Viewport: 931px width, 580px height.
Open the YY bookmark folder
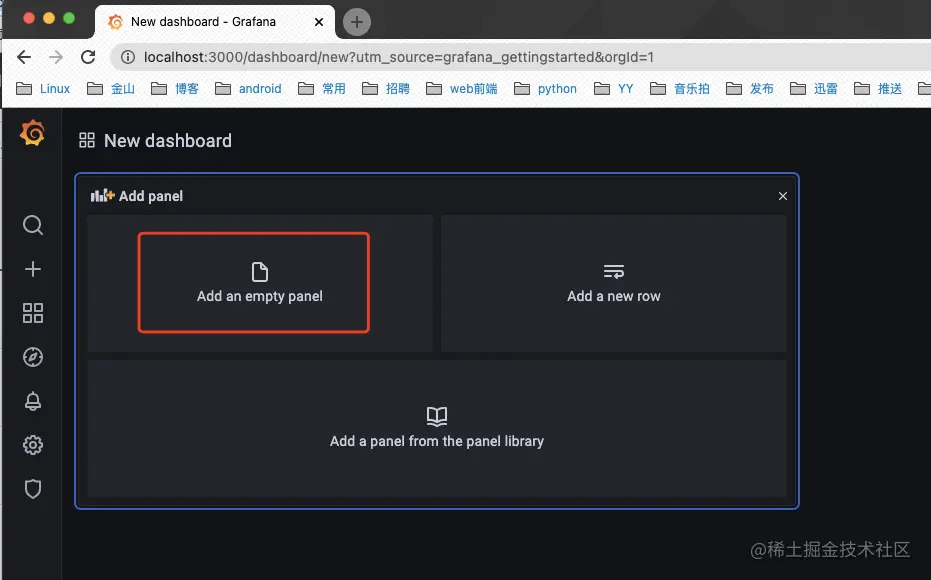click(x=614, y=88)
